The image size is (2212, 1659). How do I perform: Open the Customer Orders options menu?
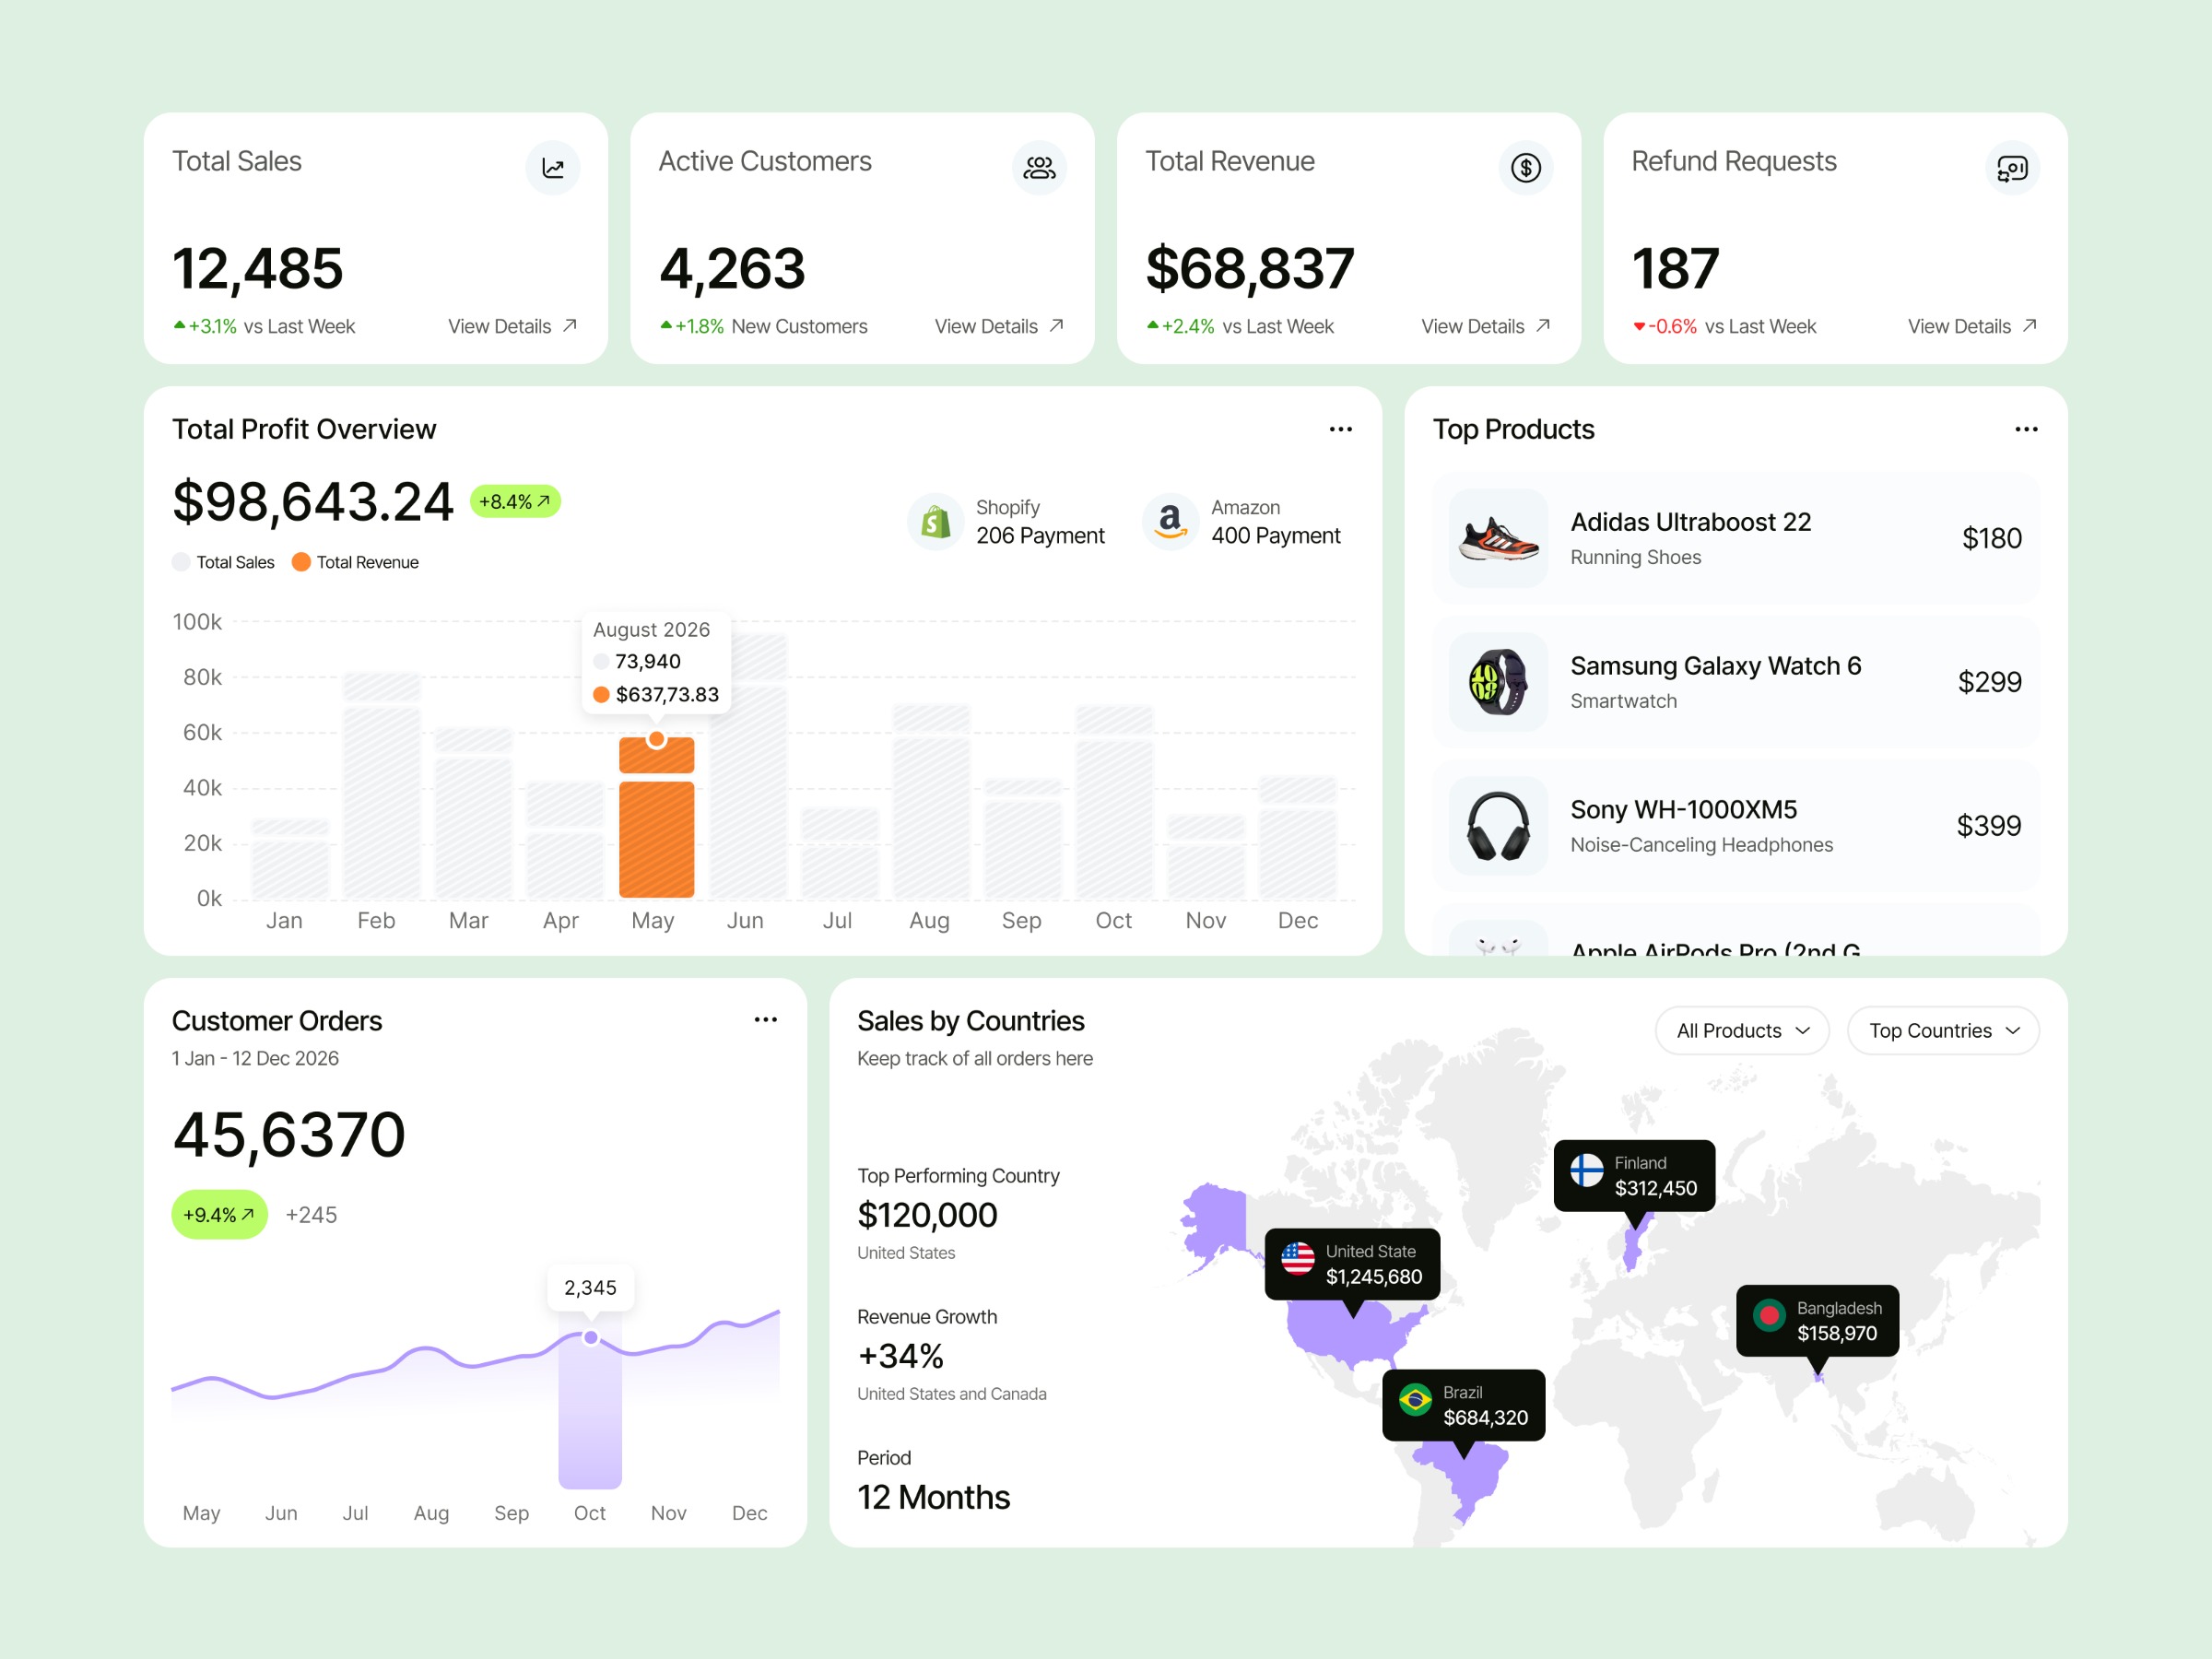765,1019
